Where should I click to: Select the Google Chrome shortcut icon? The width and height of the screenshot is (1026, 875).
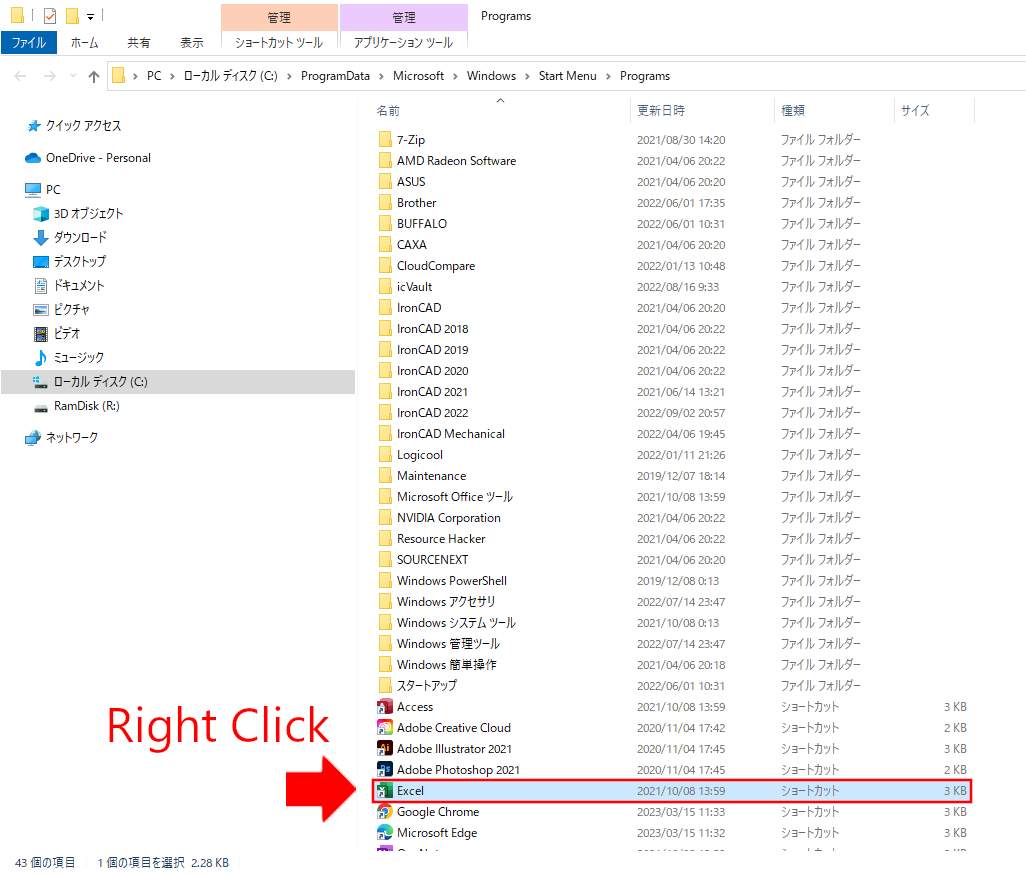(385, 812)
